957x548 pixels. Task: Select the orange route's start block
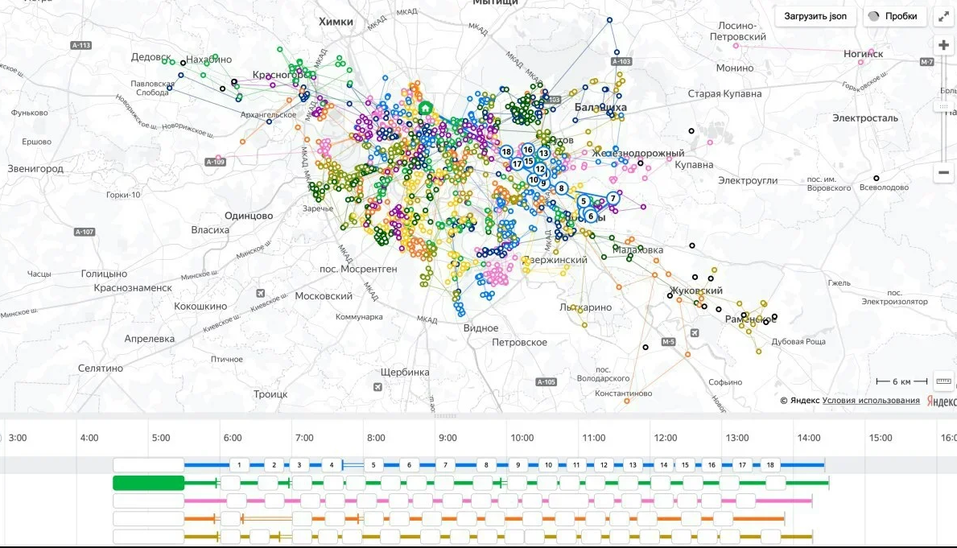point(148,519)
